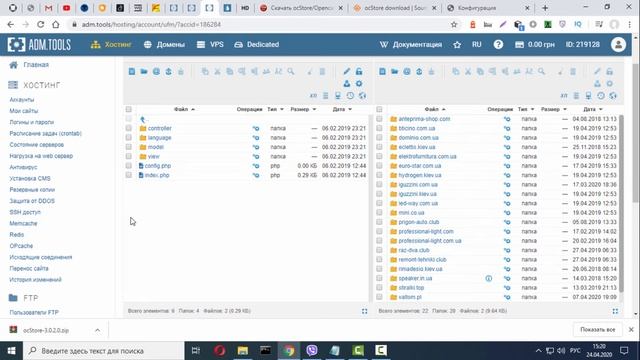The width and height of the screenshot is (640, 360).
Task: Click browser address bar
Action: coord(261,24)
